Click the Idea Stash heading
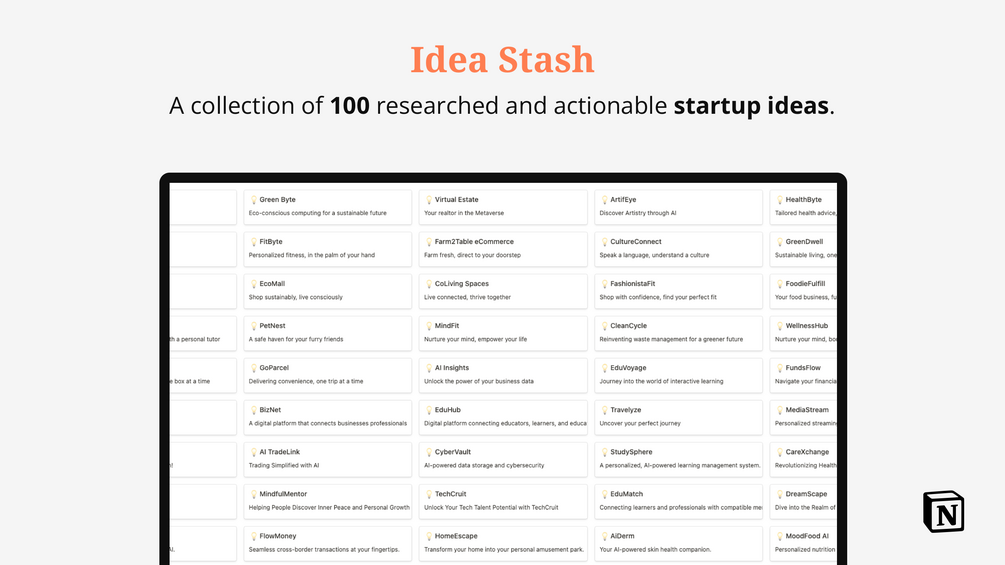 click(x=502, y=60)
